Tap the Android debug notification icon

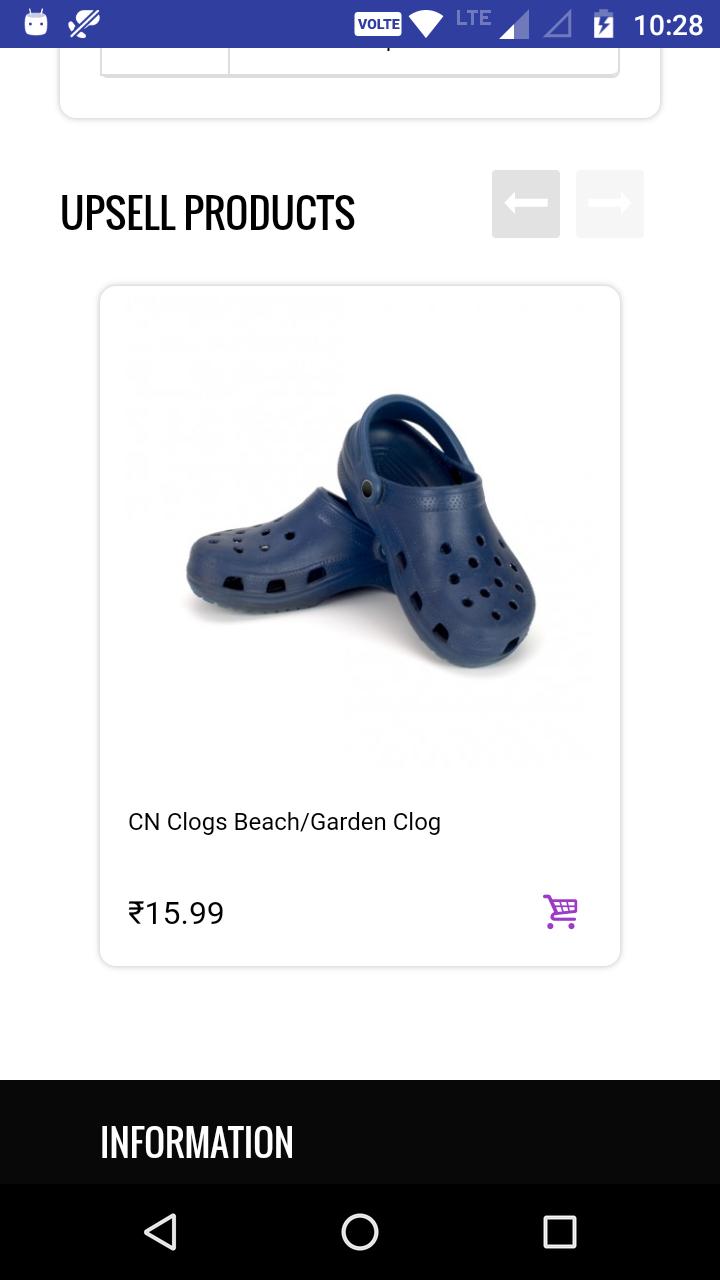[x=36, y=23]
